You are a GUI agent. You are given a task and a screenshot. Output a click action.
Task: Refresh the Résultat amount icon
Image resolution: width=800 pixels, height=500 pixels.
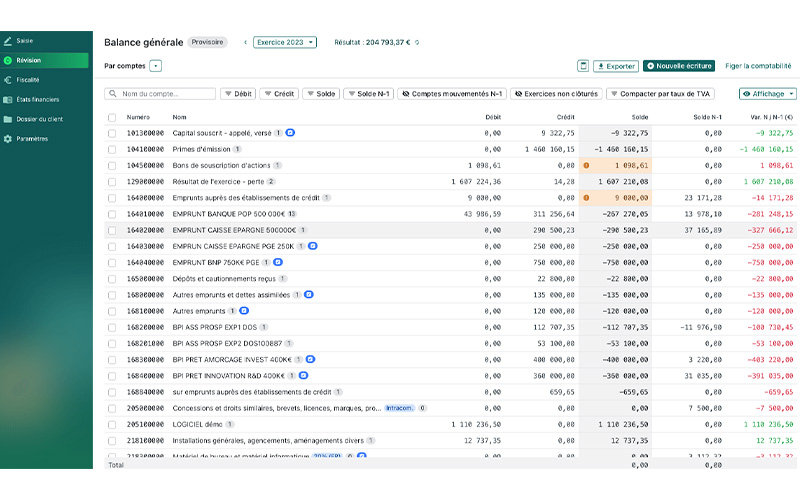tap(417, 42)
